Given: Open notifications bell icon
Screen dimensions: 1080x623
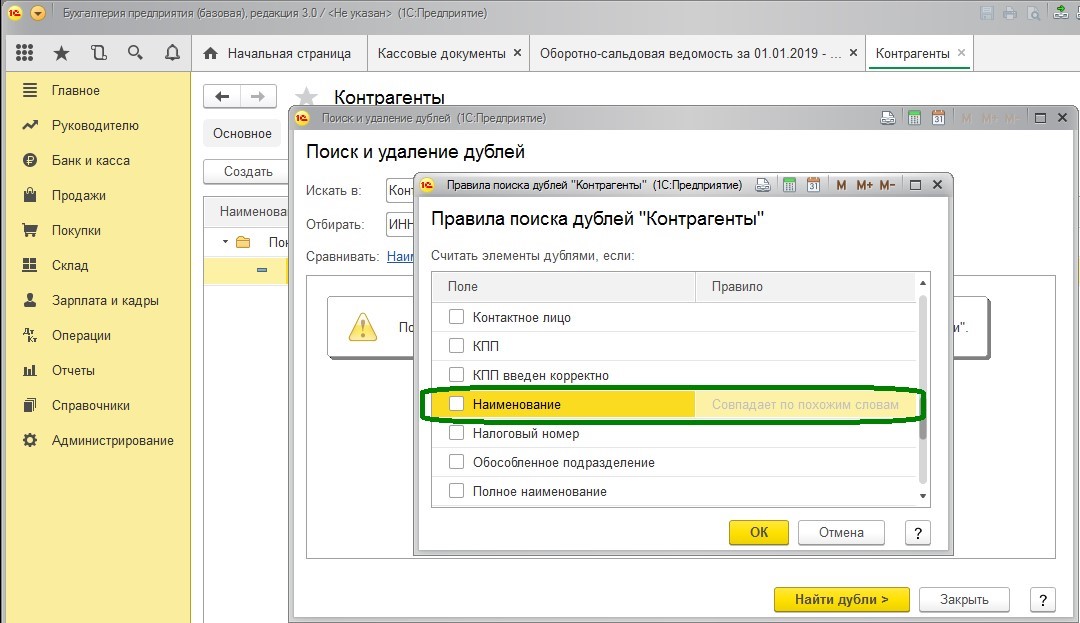Looking at the screenshot, I should (x=172, y=53).
